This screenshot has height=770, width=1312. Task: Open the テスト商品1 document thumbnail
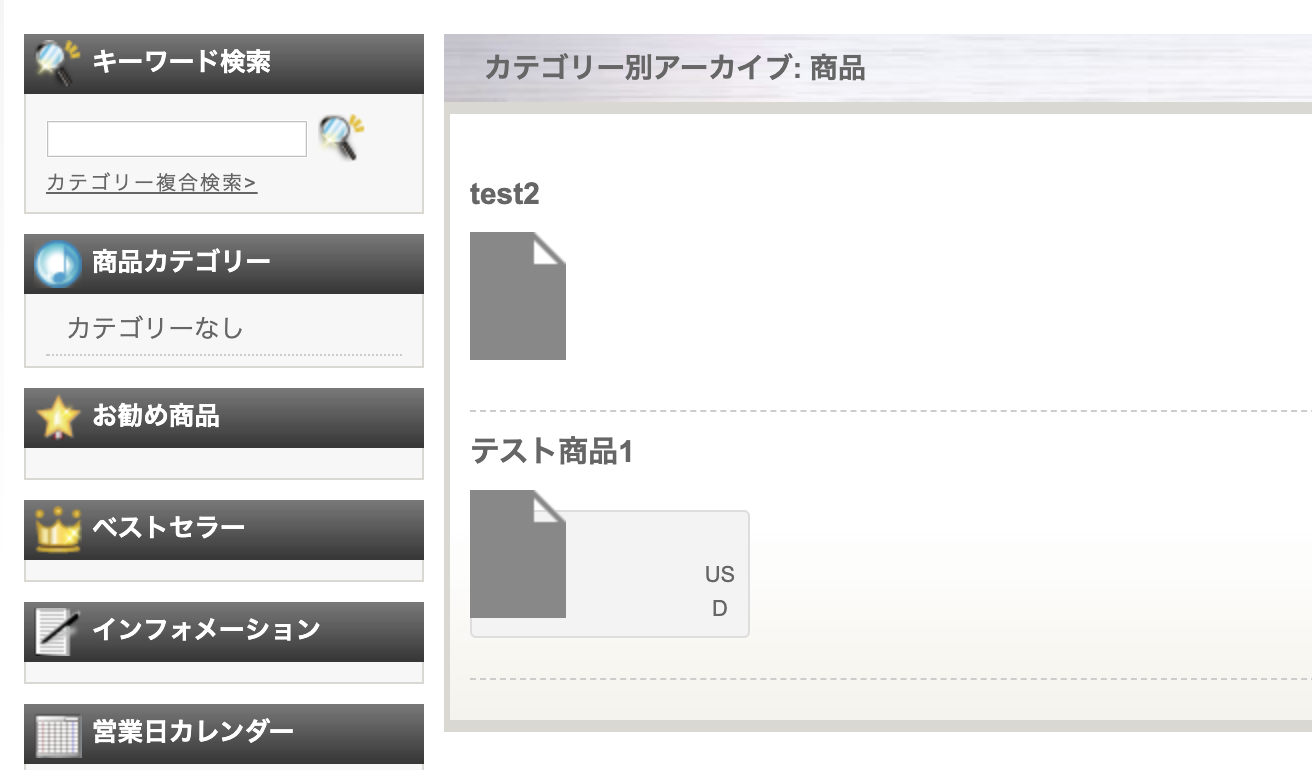518,554
